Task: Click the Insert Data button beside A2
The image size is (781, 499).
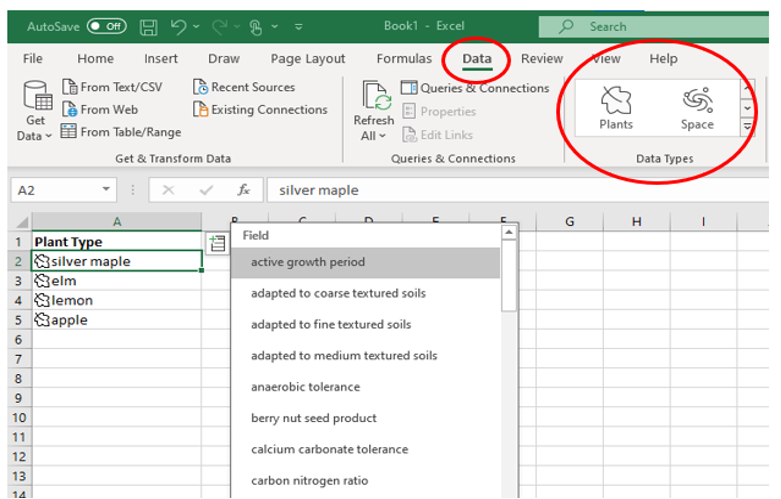Action: pyautogui.click(x=217, y=244)
